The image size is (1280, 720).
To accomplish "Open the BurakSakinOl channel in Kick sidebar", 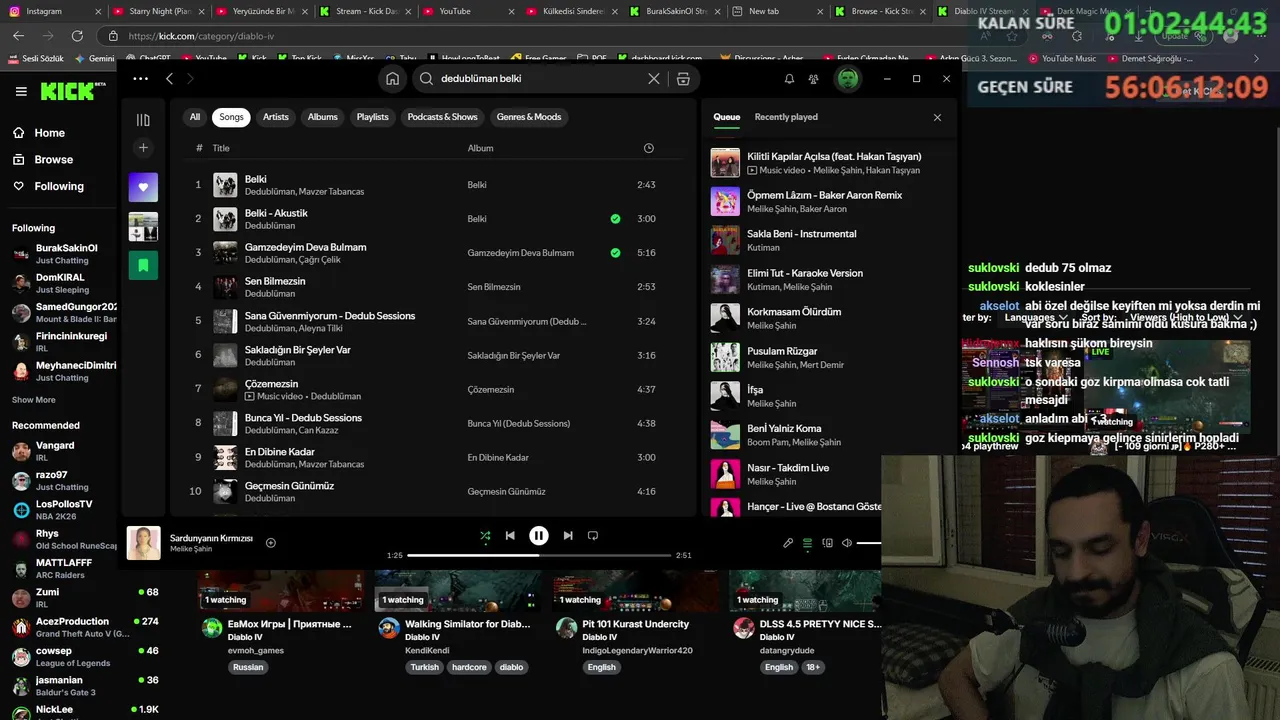I will (x=64, y=254).
